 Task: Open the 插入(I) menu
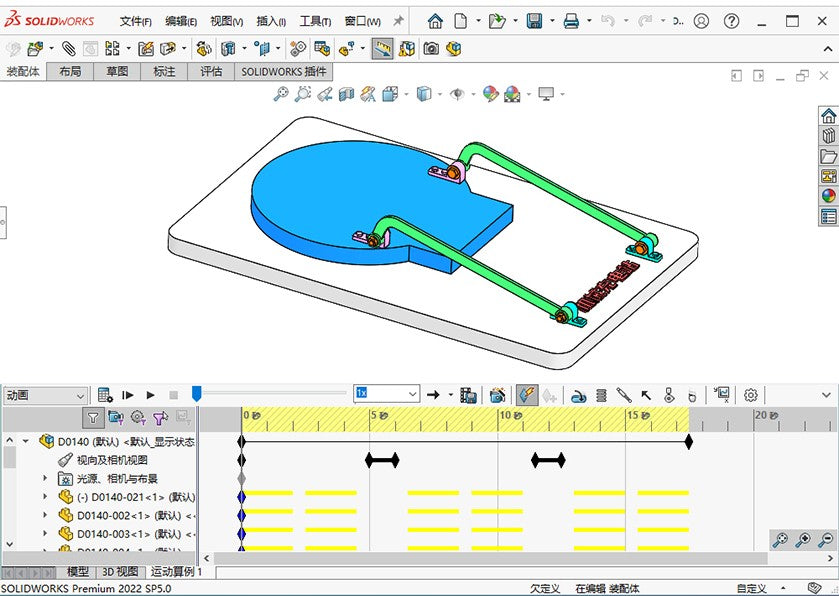click(271, 21)
